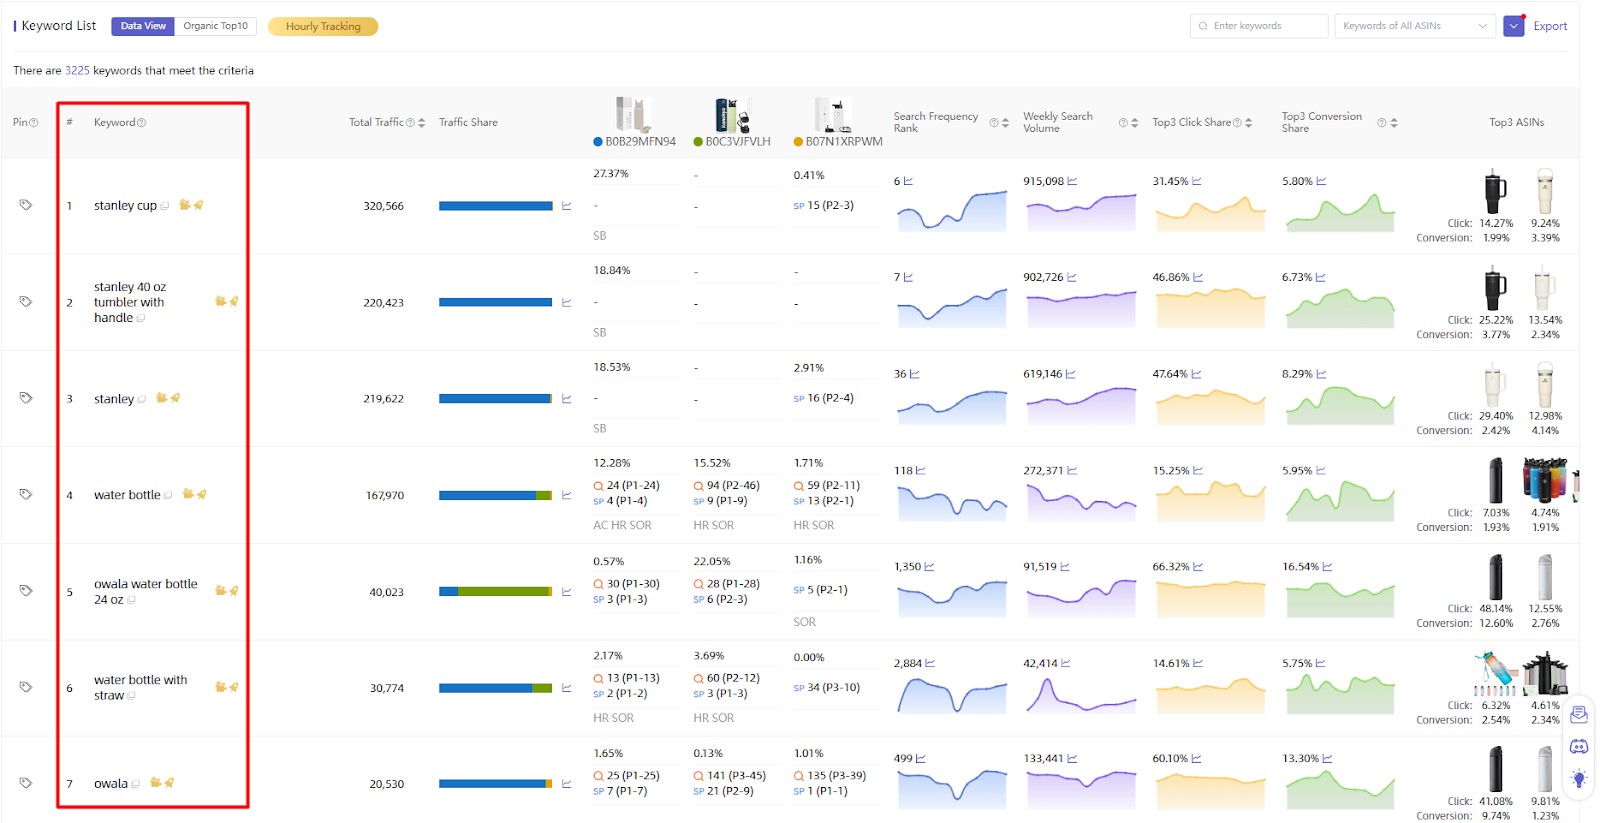Viewport: 1600px width, 823px height.
Task: Click the 22.05% traffic share value
Action: coord(712,561)
